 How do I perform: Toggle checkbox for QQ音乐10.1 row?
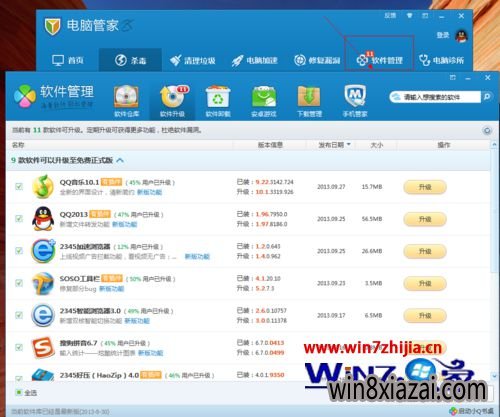coord(19,186)
